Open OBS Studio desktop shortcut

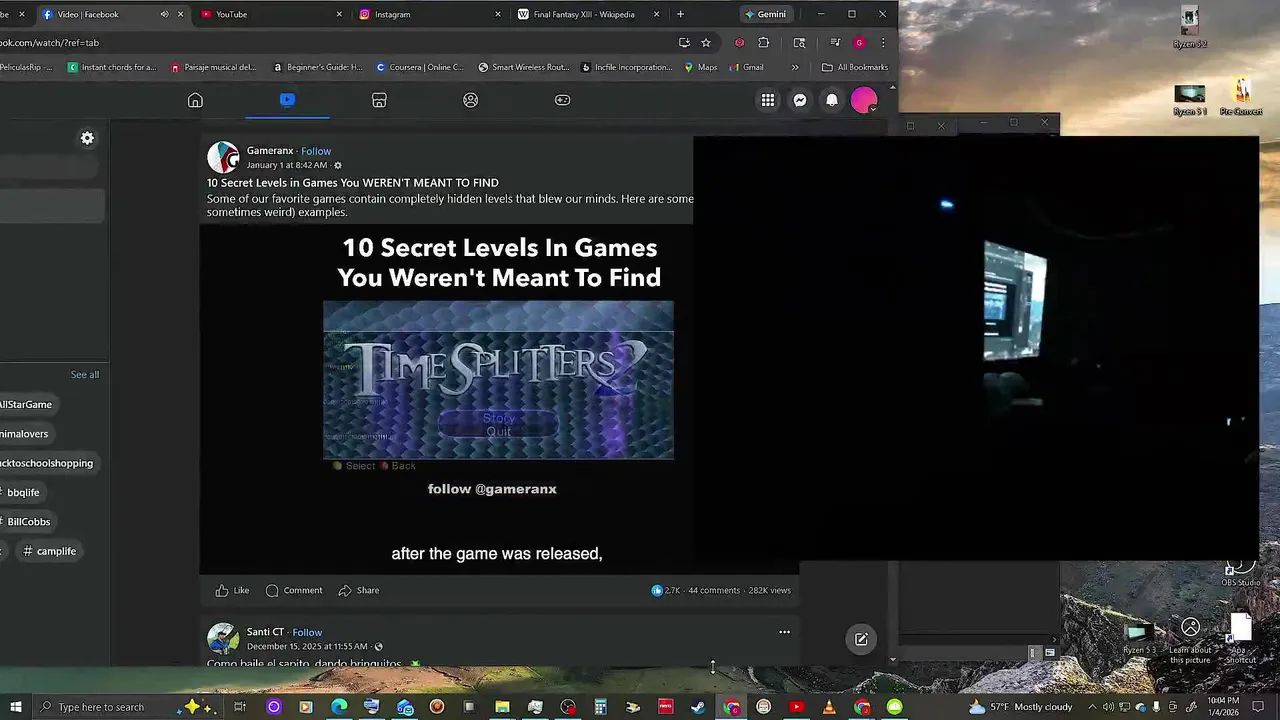pos(1241,572)
